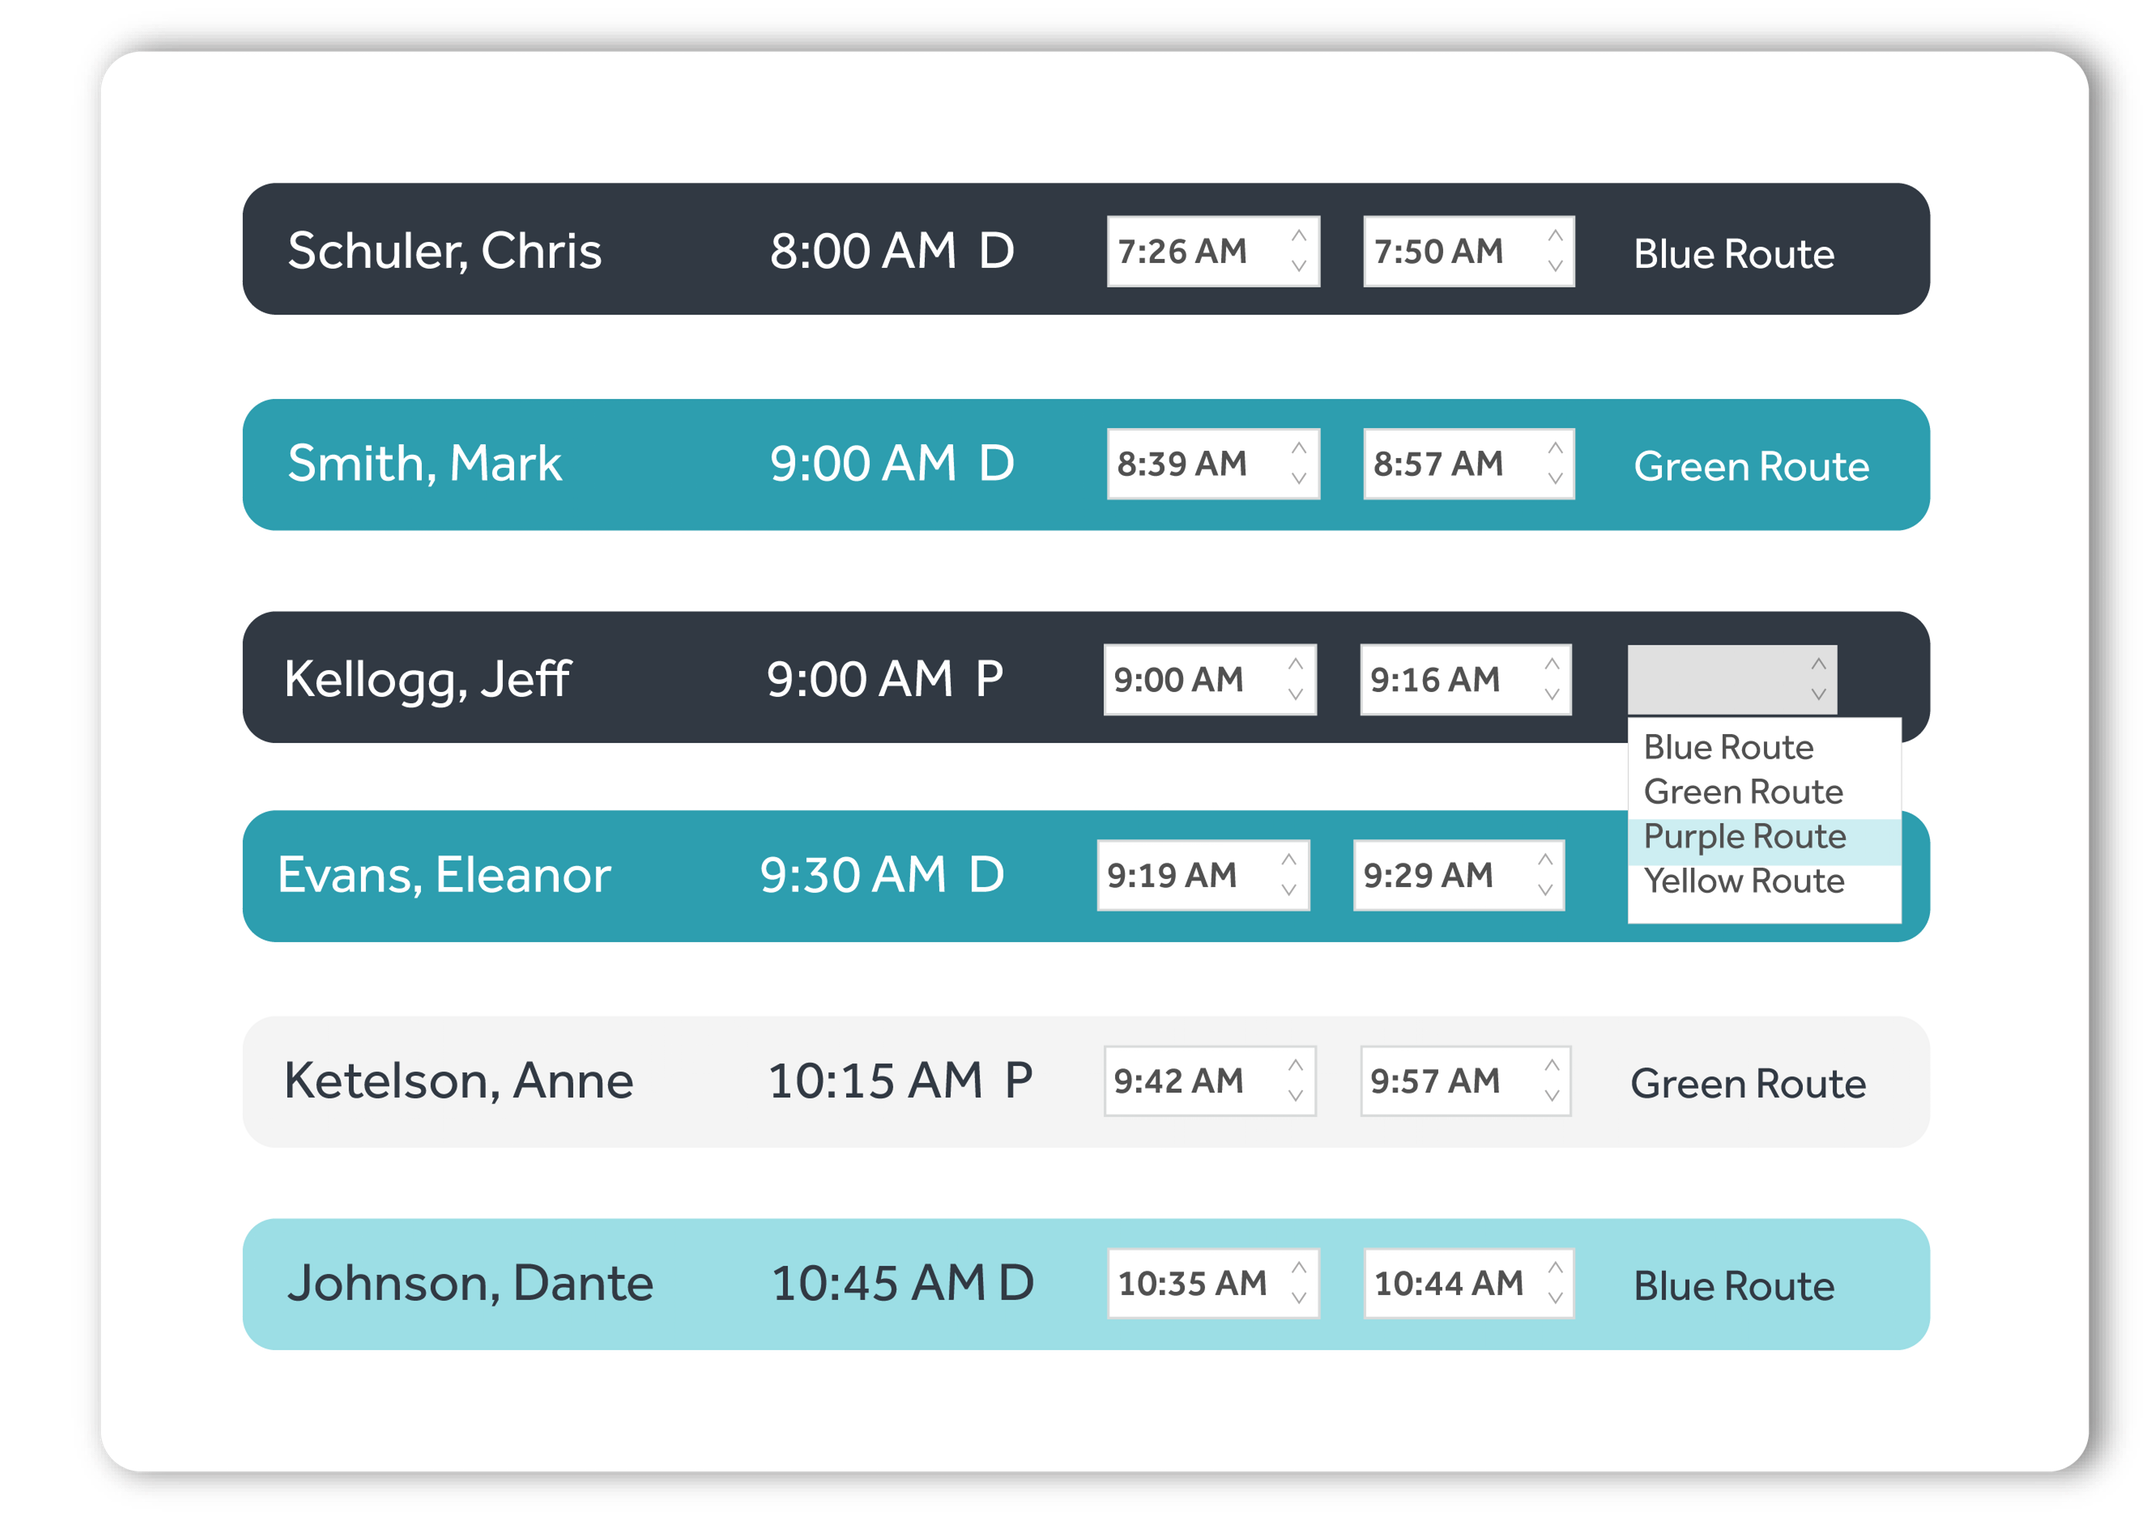Click Schuler's 8:00 AM D appointment

[x=891, y=250]
